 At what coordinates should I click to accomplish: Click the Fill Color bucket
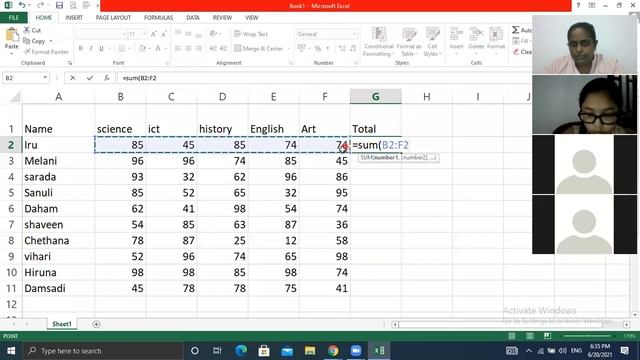click(142, 49)
